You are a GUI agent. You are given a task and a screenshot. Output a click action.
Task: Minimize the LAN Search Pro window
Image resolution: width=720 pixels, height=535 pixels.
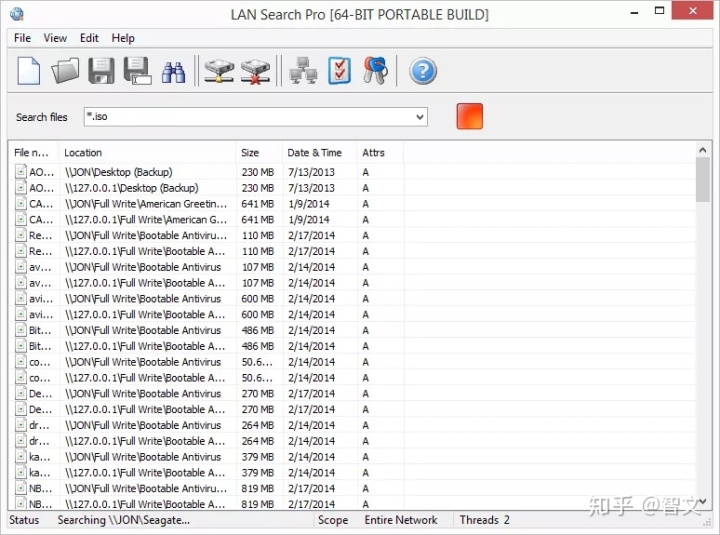tap(635, 12)
